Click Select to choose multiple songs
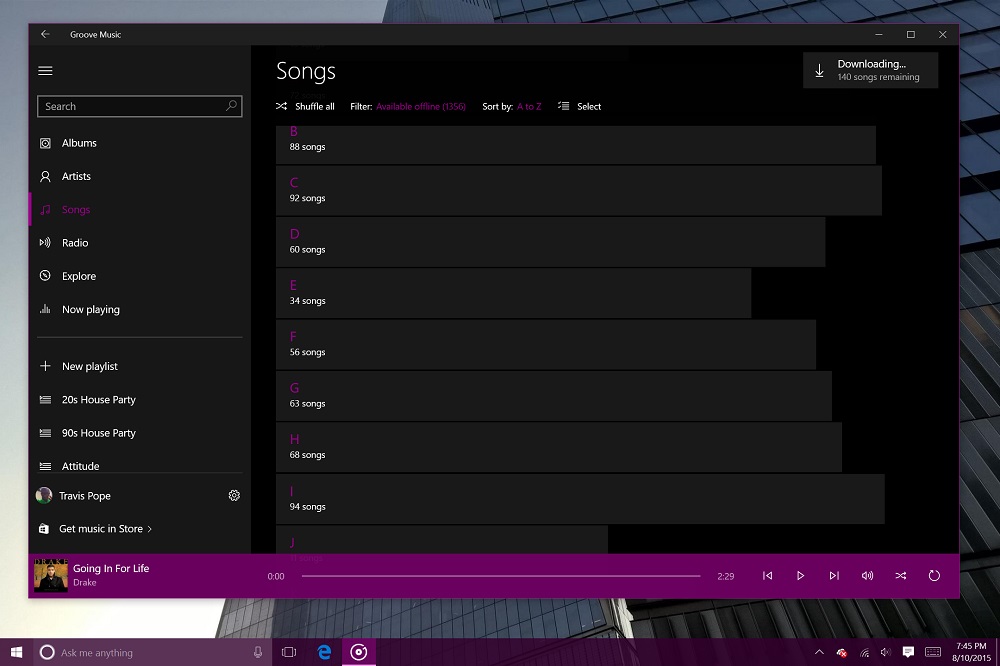The height and width of the screenshot is (666, 1000). point(579,107)
